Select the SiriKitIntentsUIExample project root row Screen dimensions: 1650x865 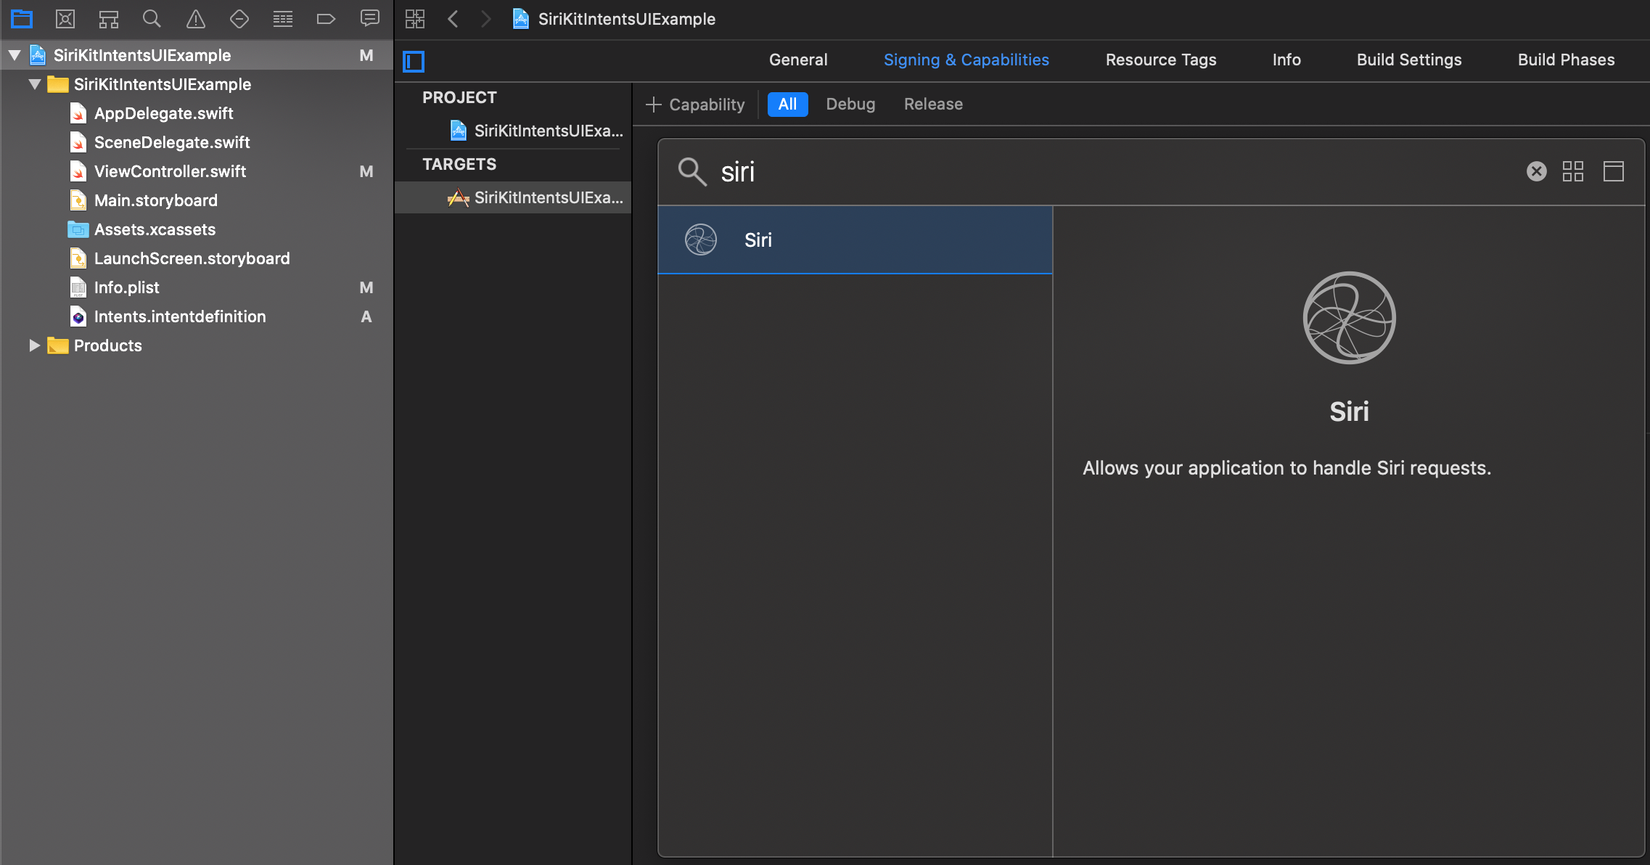tap(196, 56)
